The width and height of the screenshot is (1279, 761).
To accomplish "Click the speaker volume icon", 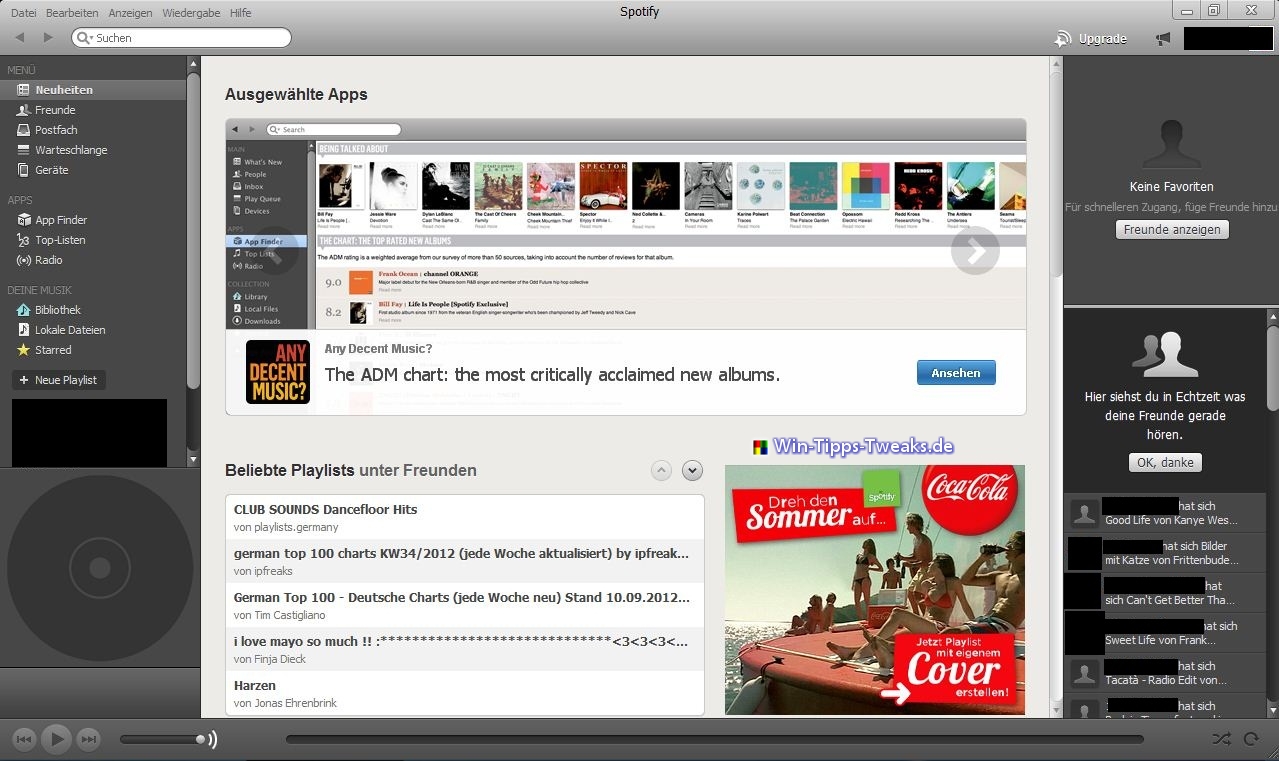I will 212,740.
